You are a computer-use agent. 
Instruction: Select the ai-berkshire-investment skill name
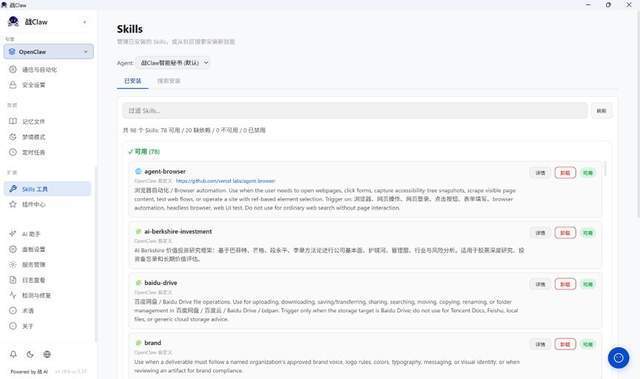[178, 231]
